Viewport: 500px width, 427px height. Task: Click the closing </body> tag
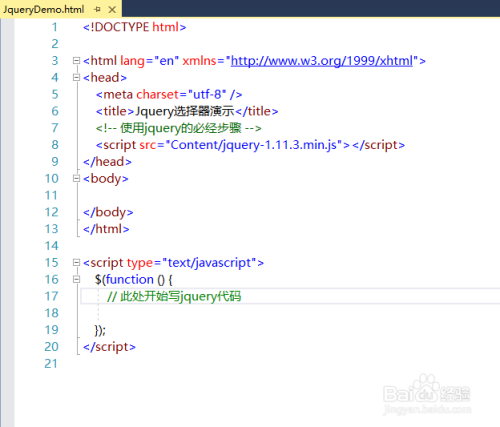click(108, 212)
